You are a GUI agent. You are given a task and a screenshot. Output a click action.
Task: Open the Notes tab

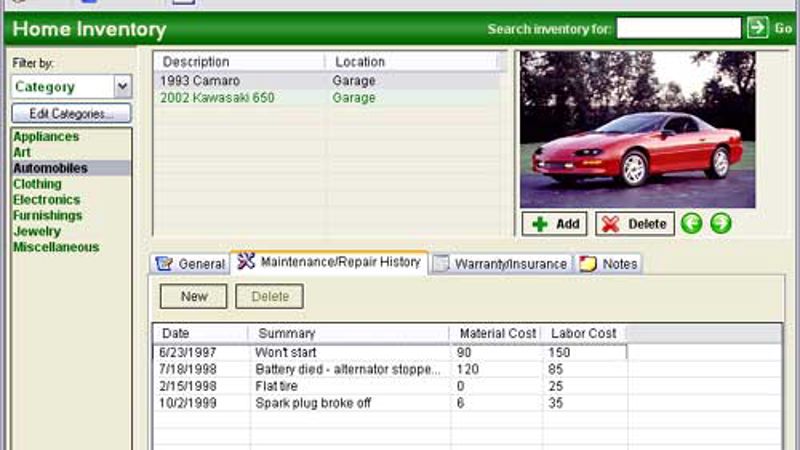[x=609, y=264]
